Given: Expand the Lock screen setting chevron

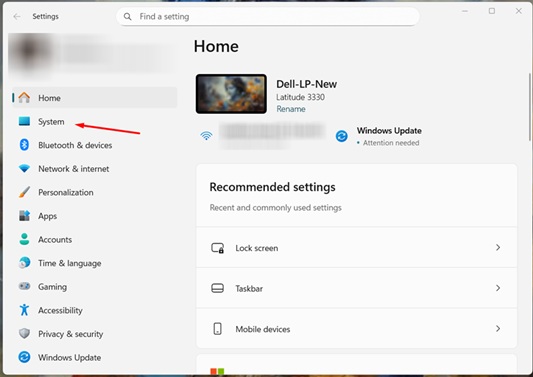Looking at the screenshot, I should pos(498,247).
